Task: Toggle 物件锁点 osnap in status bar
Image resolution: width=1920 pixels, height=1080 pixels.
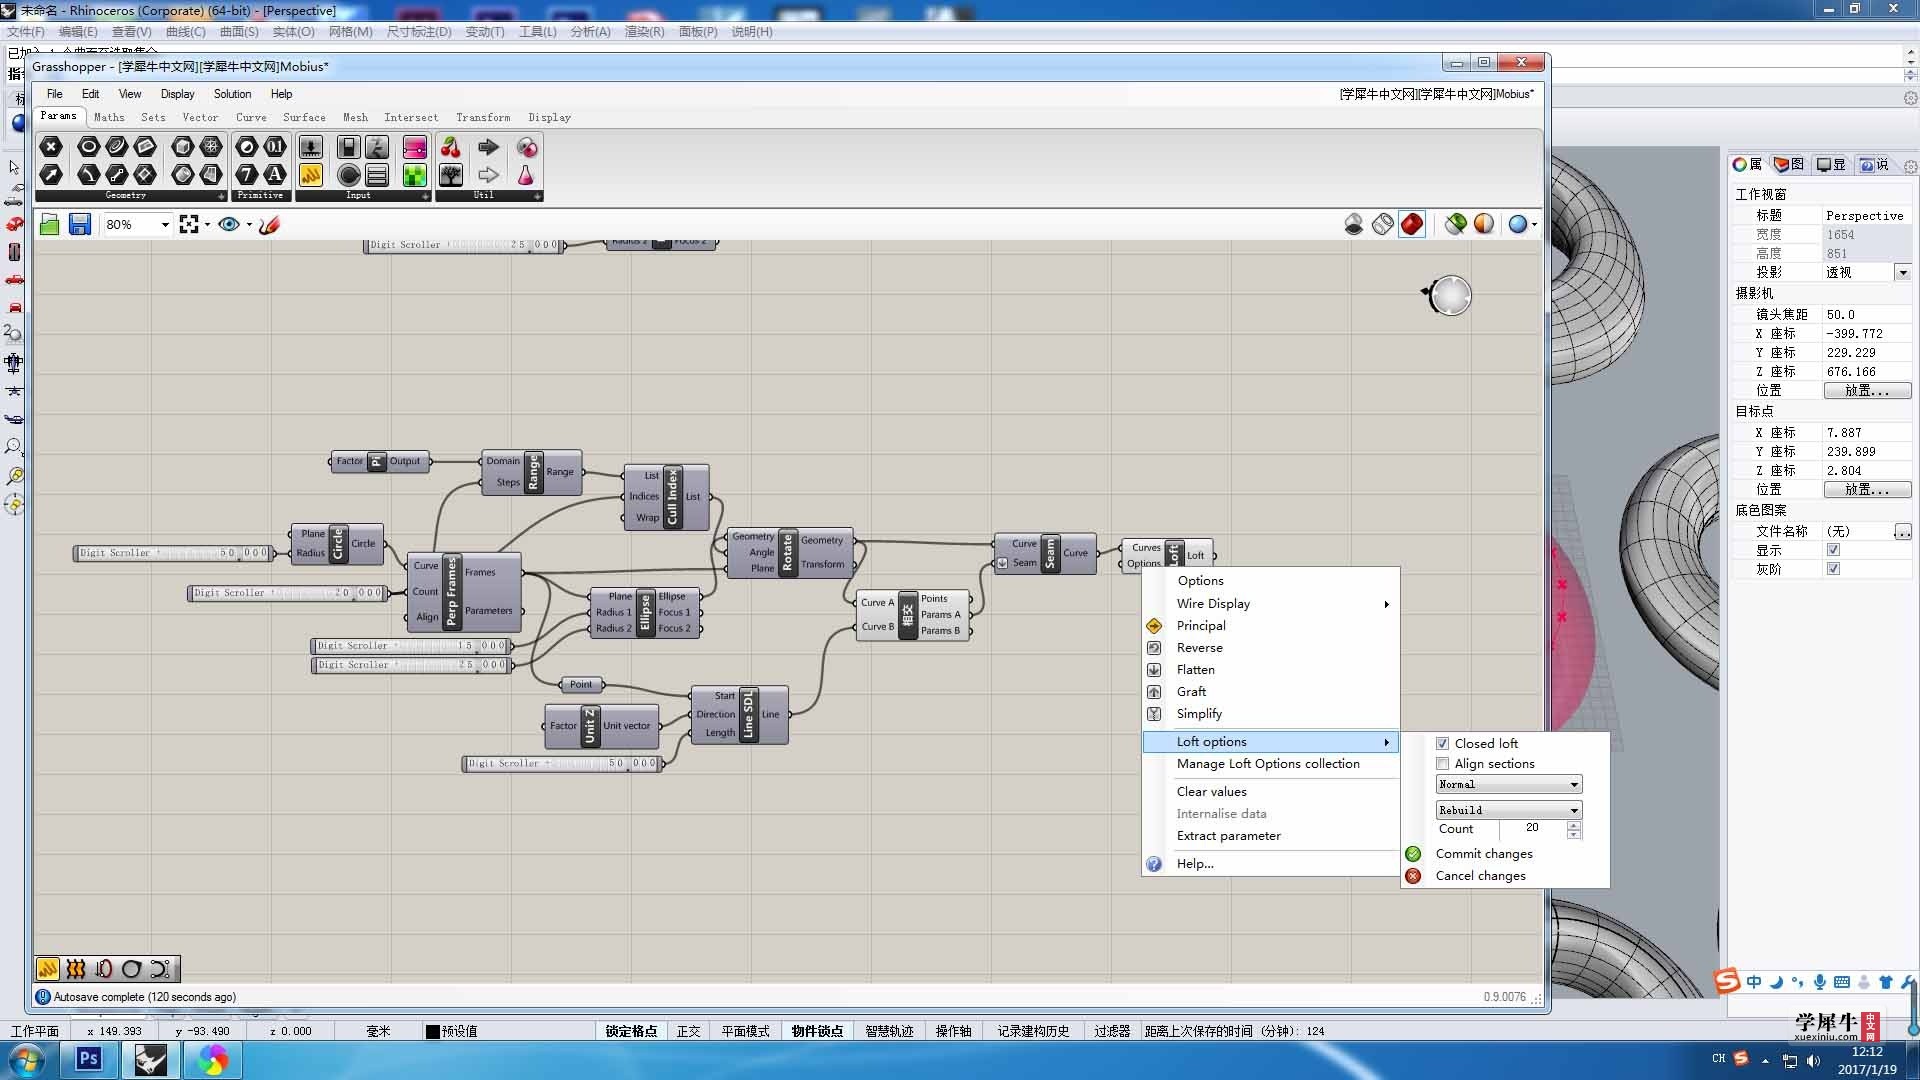Action: coord(817,1031)
